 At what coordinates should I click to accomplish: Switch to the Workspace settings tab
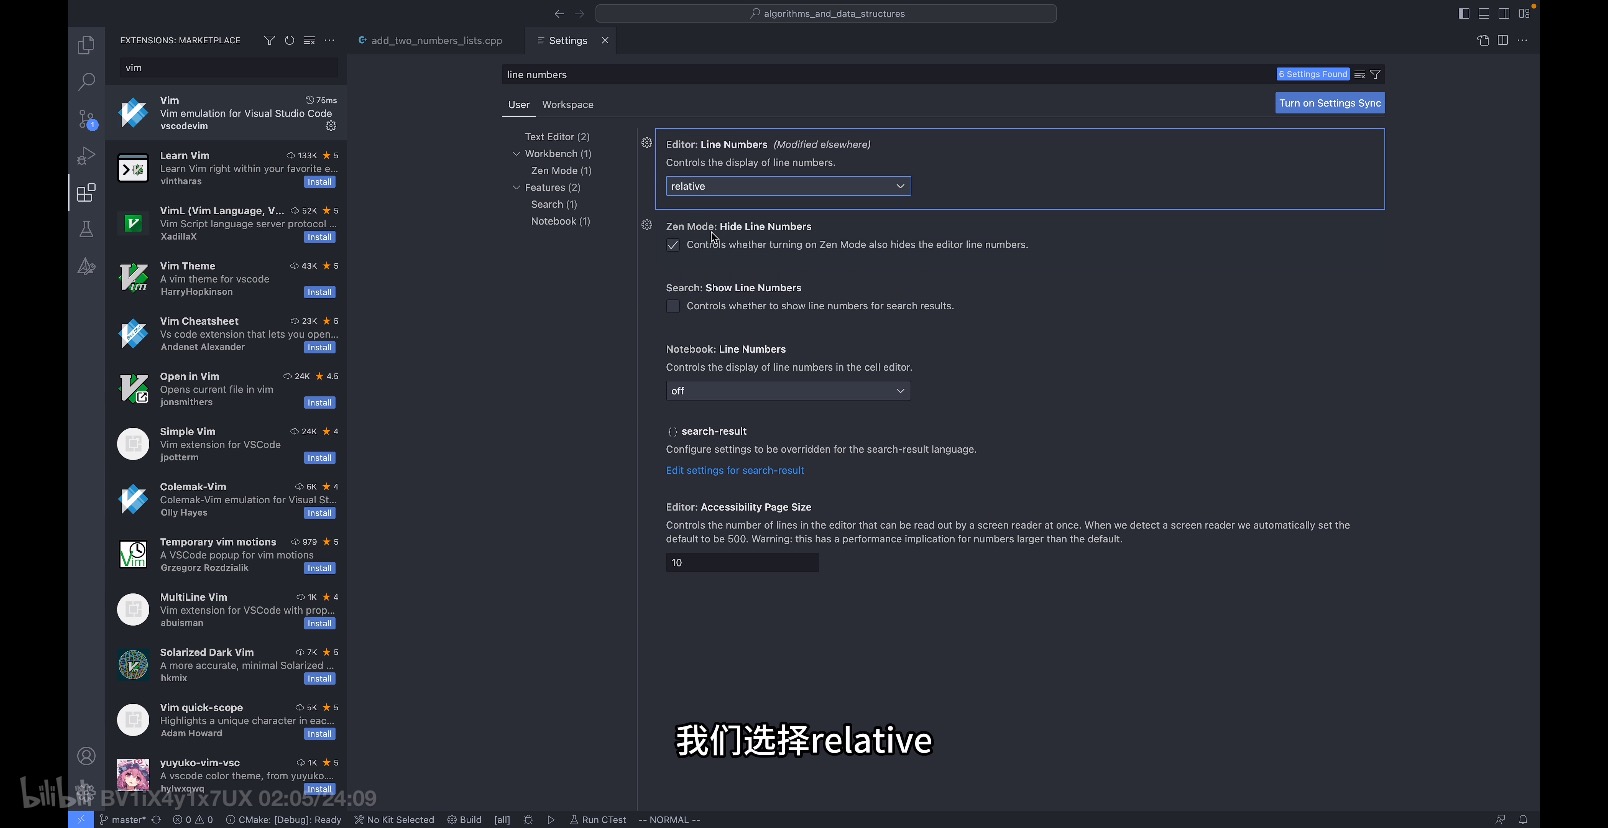[x=567, y=105]
